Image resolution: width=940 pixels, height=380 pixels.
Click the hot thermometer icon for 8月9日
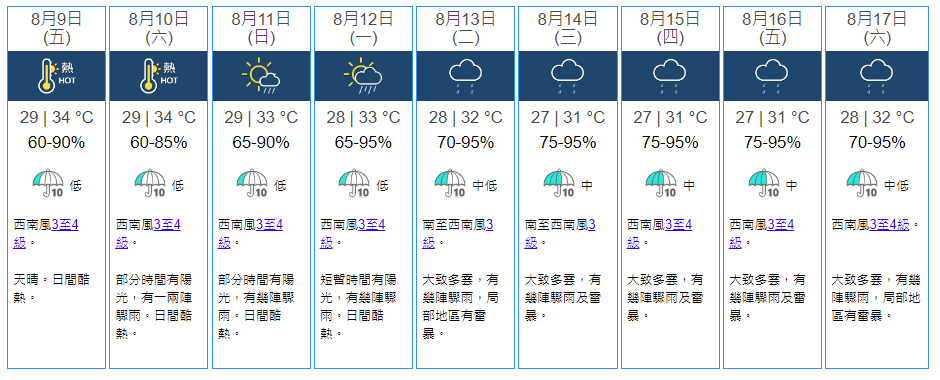tap(56, 76)
